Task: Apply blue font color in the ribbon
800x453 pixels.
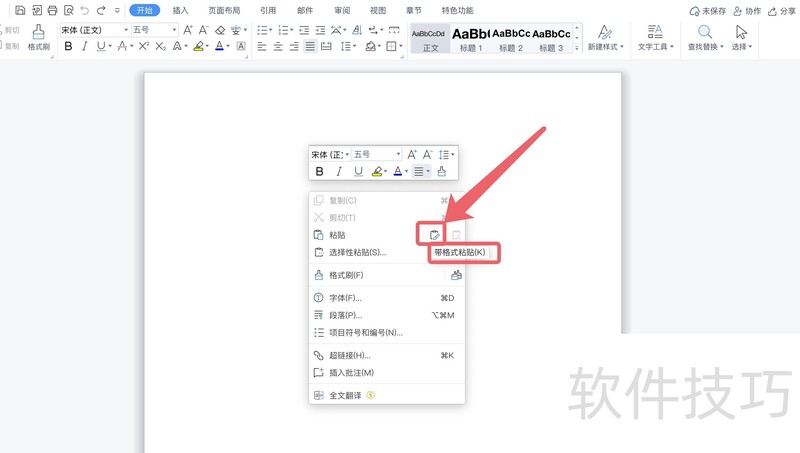Action: pyautogui.click(x=219, y=46)
